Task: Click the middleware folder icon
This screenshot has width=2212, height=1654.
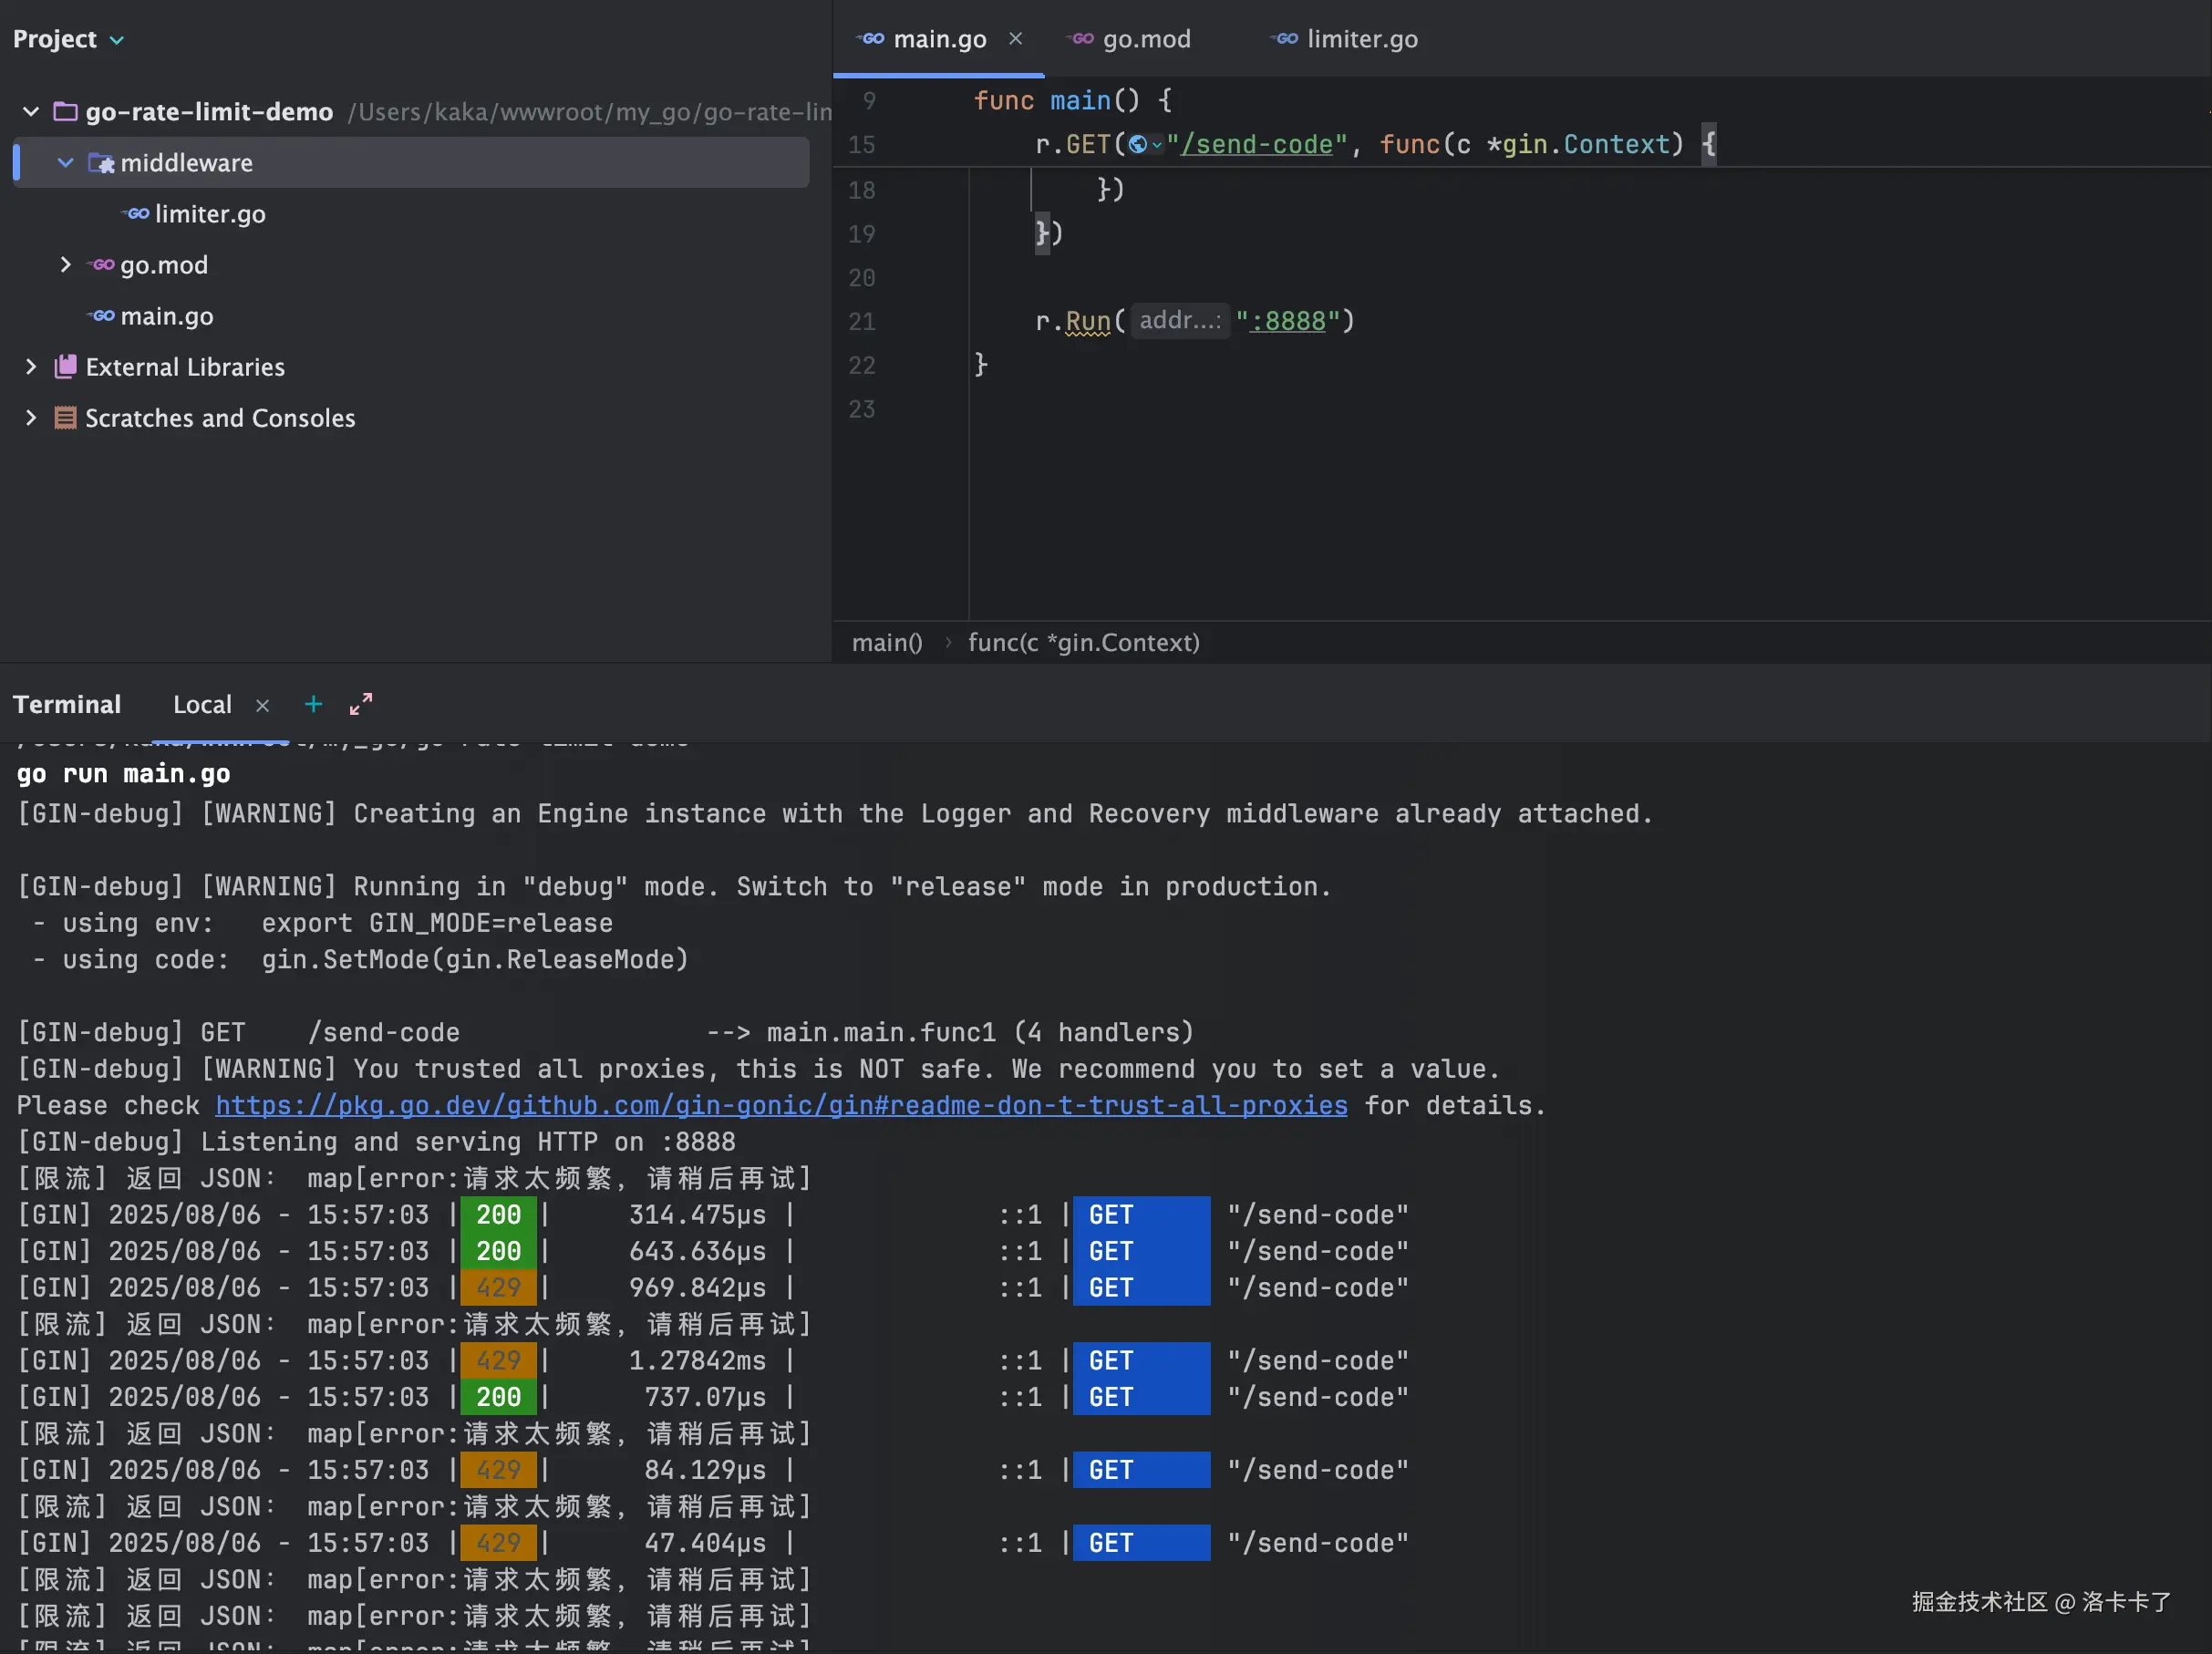Action: (x=101, y=163)
